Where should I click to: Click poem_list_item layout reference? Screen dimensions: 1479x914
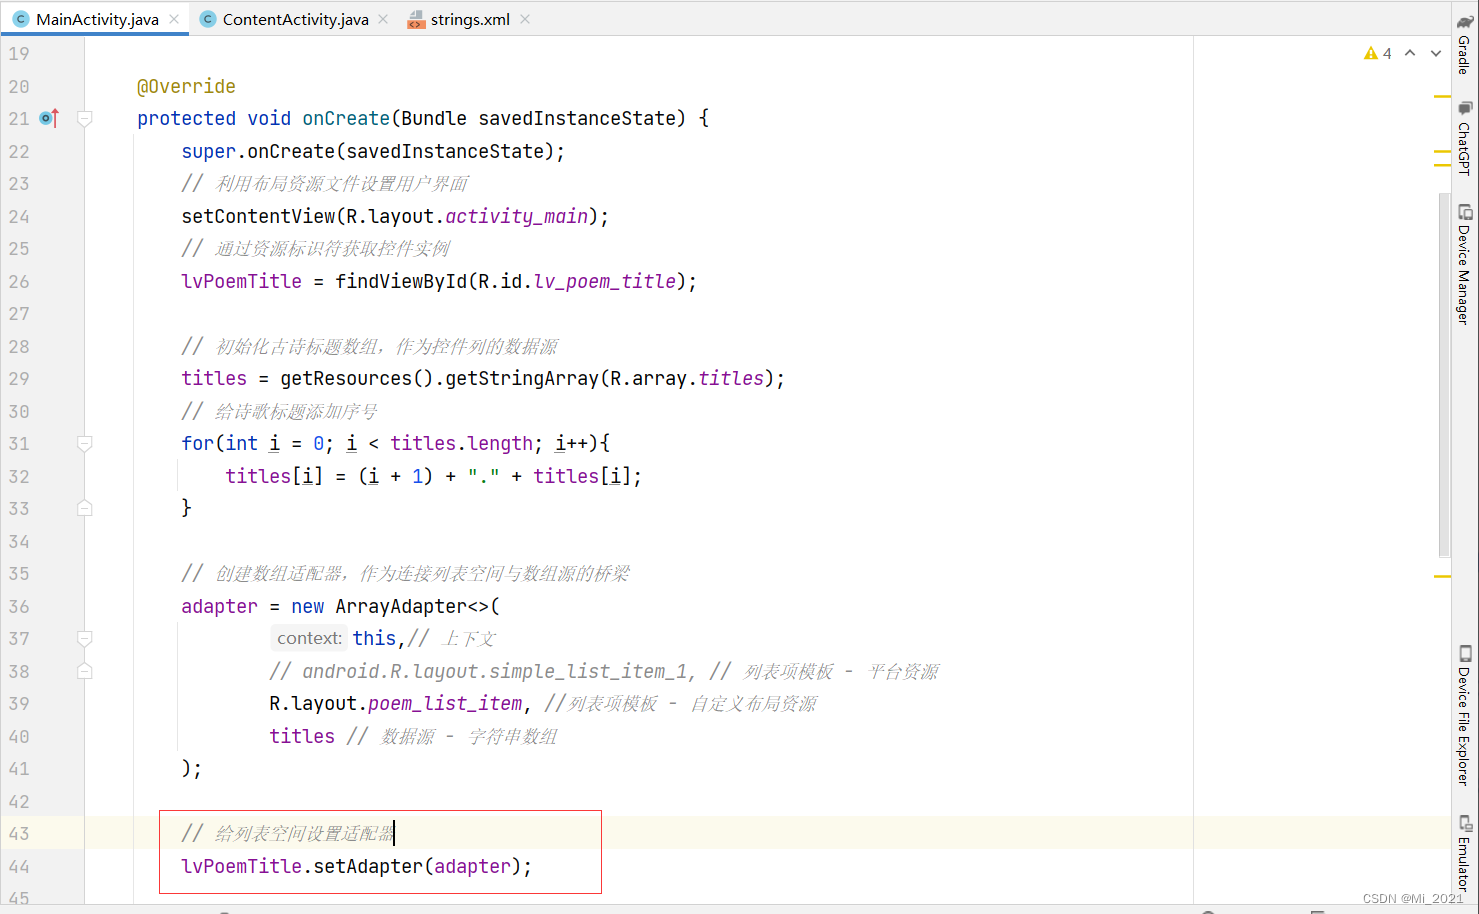click(445, 703)
